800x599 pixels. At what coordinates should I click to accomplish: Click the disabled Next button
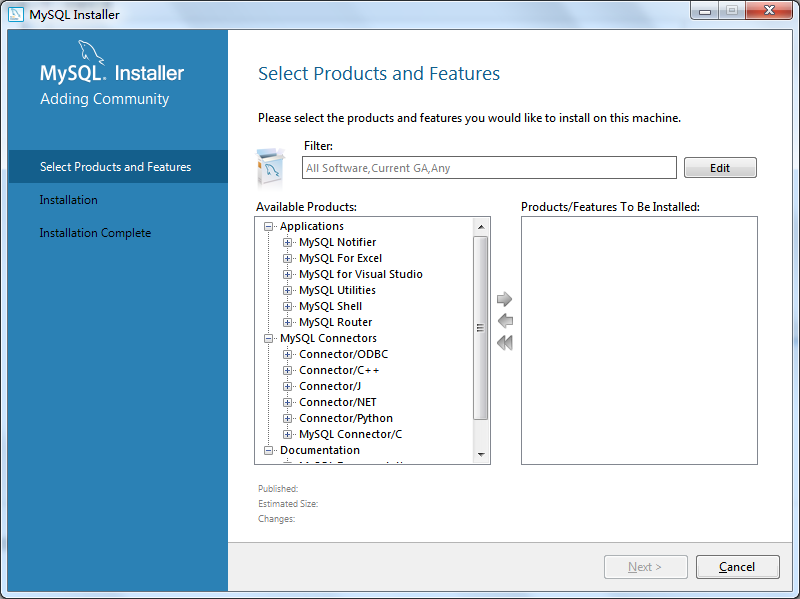tap(645, 566)
